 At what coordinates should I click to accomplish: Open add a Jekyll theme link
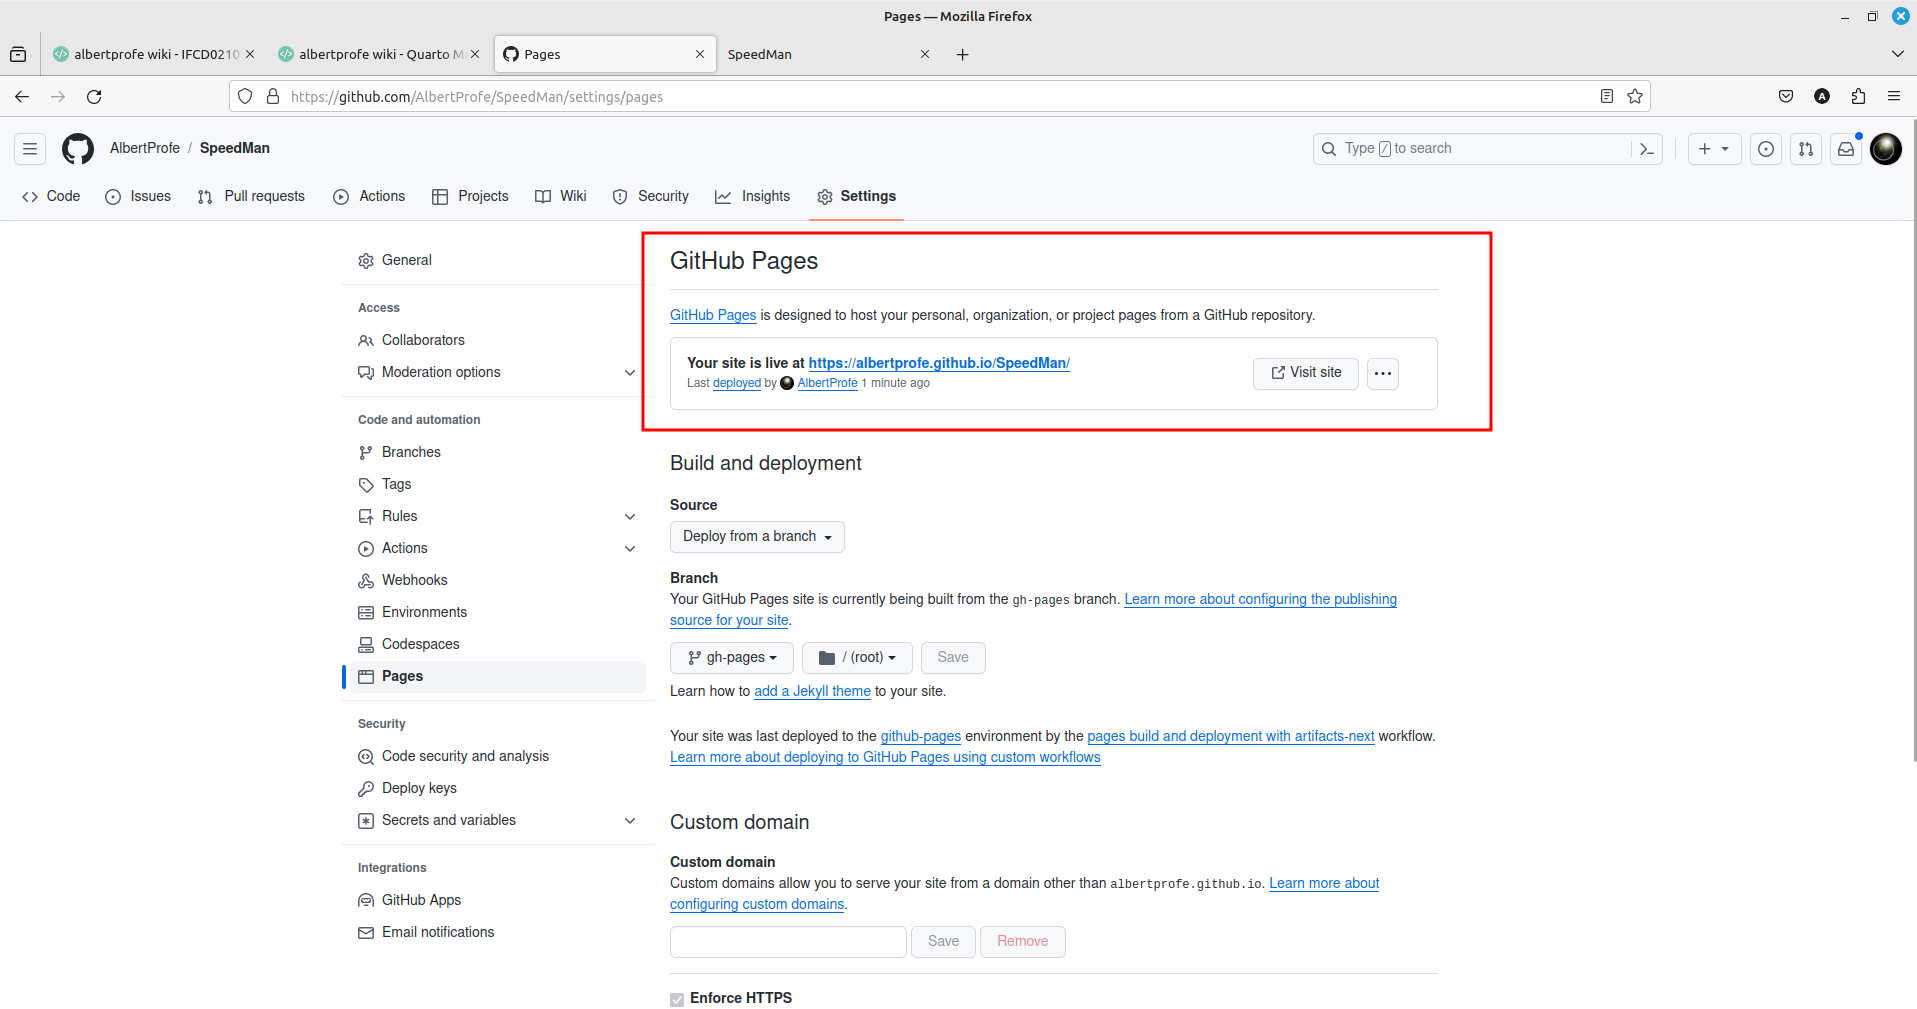812,692
